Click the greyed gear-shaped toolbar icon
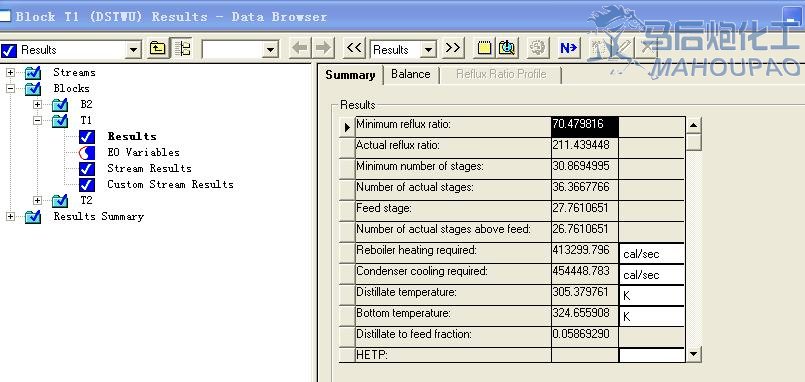 [x=538, y=48]
